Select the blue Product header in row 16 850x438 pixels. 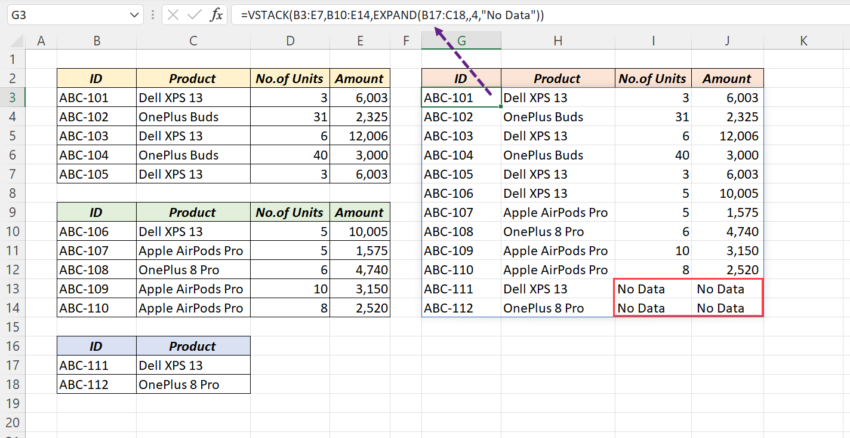(192, 345)
